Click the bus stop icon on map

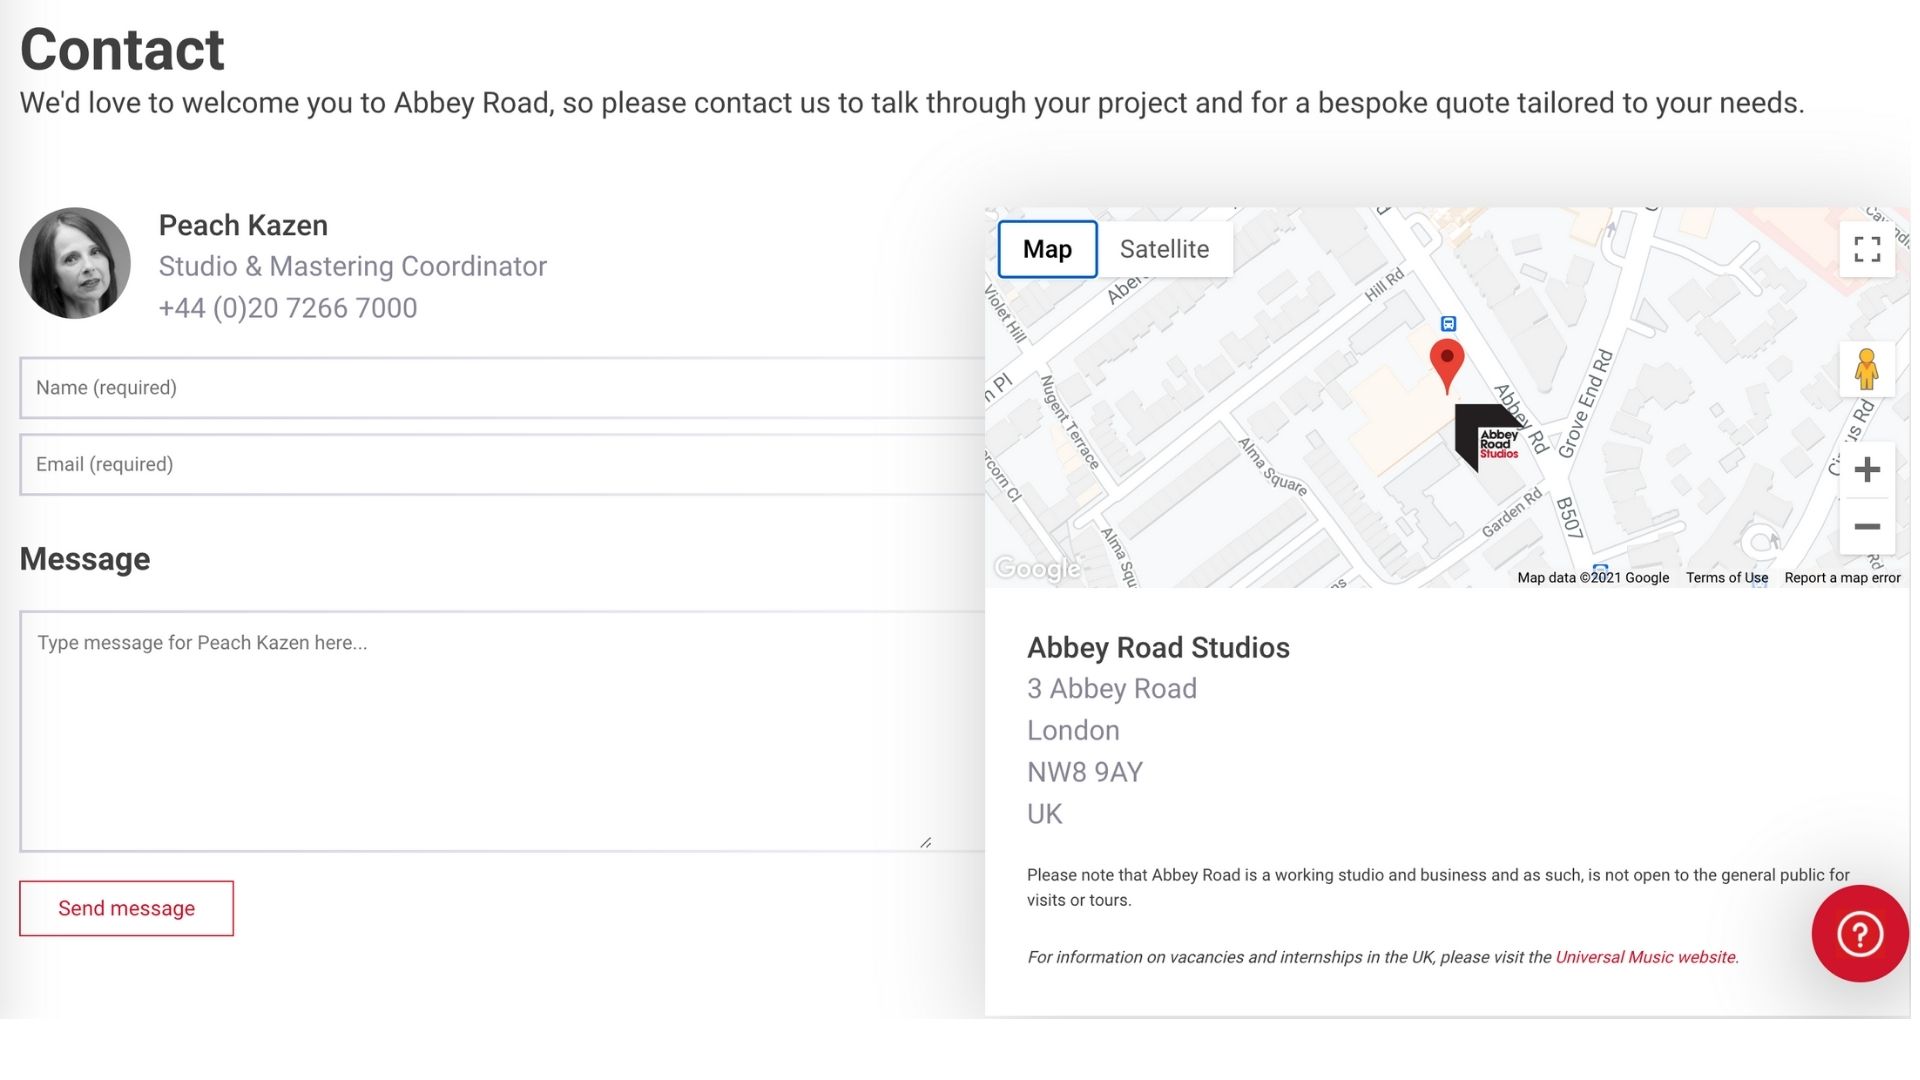click(x=1448, y=323)
